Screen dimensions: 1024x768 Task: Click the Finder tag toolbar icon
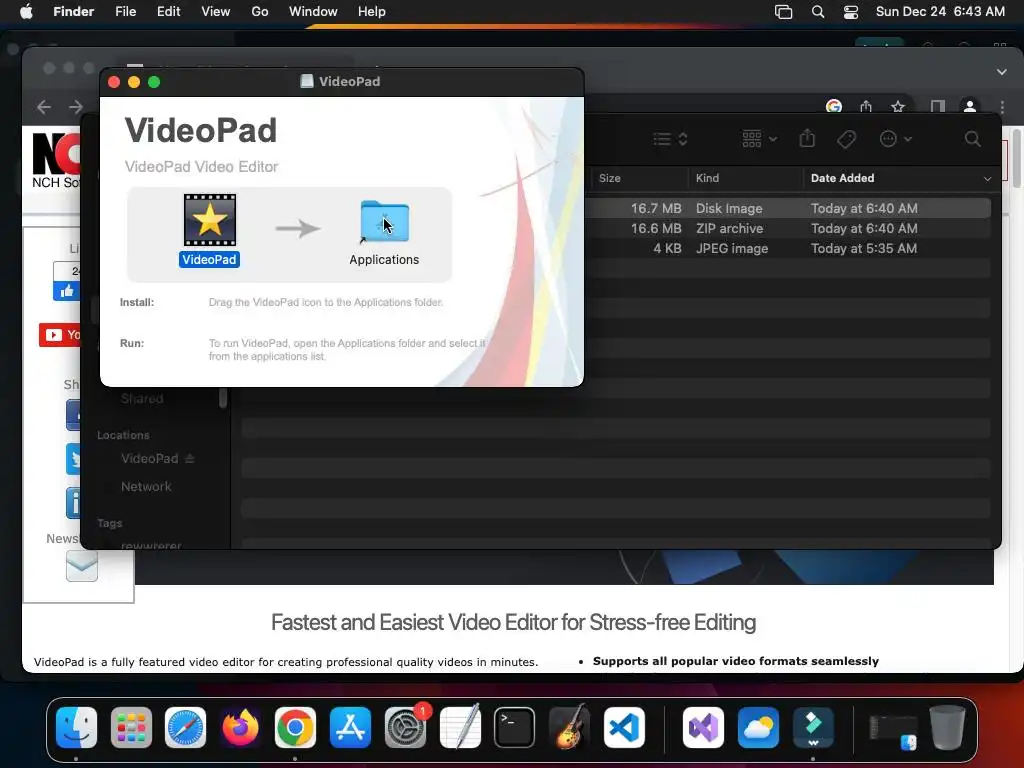pos(846,139)
